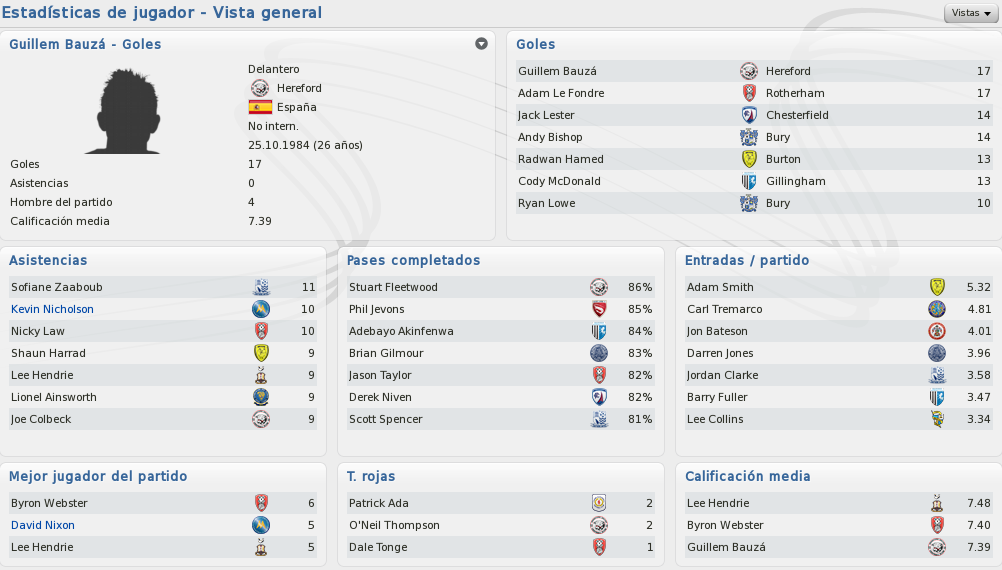Open David Nixon player link
This screenshot has width=1002, height=570.
(43, 525)
